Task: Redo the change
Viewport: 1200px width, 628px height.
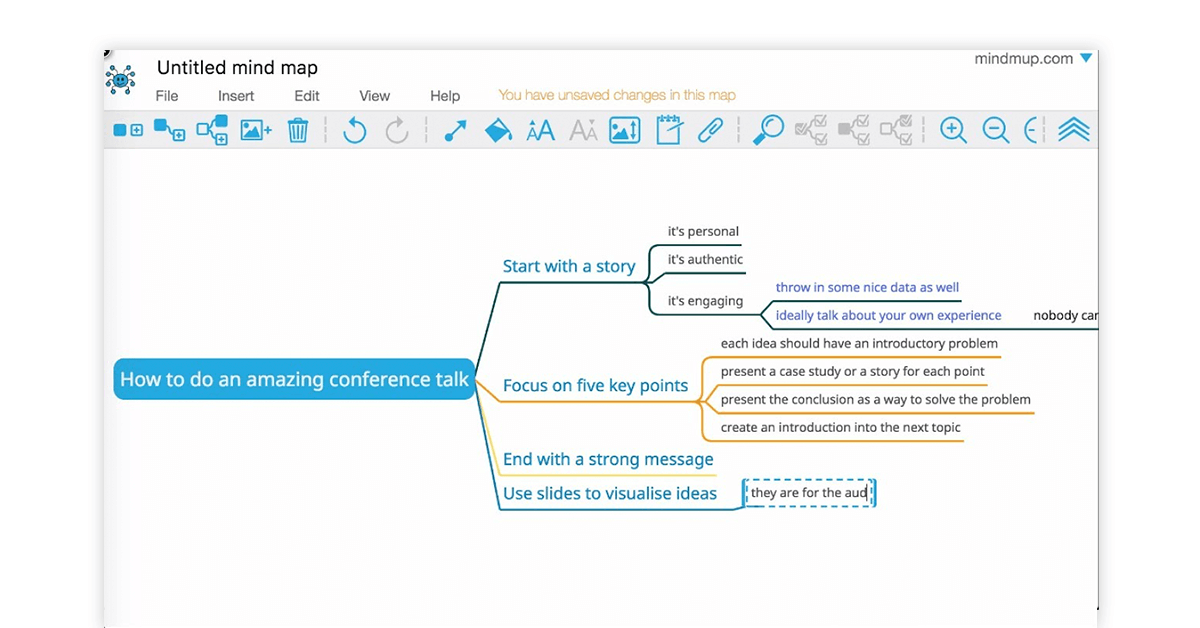Action: click(x=397, y=130)
